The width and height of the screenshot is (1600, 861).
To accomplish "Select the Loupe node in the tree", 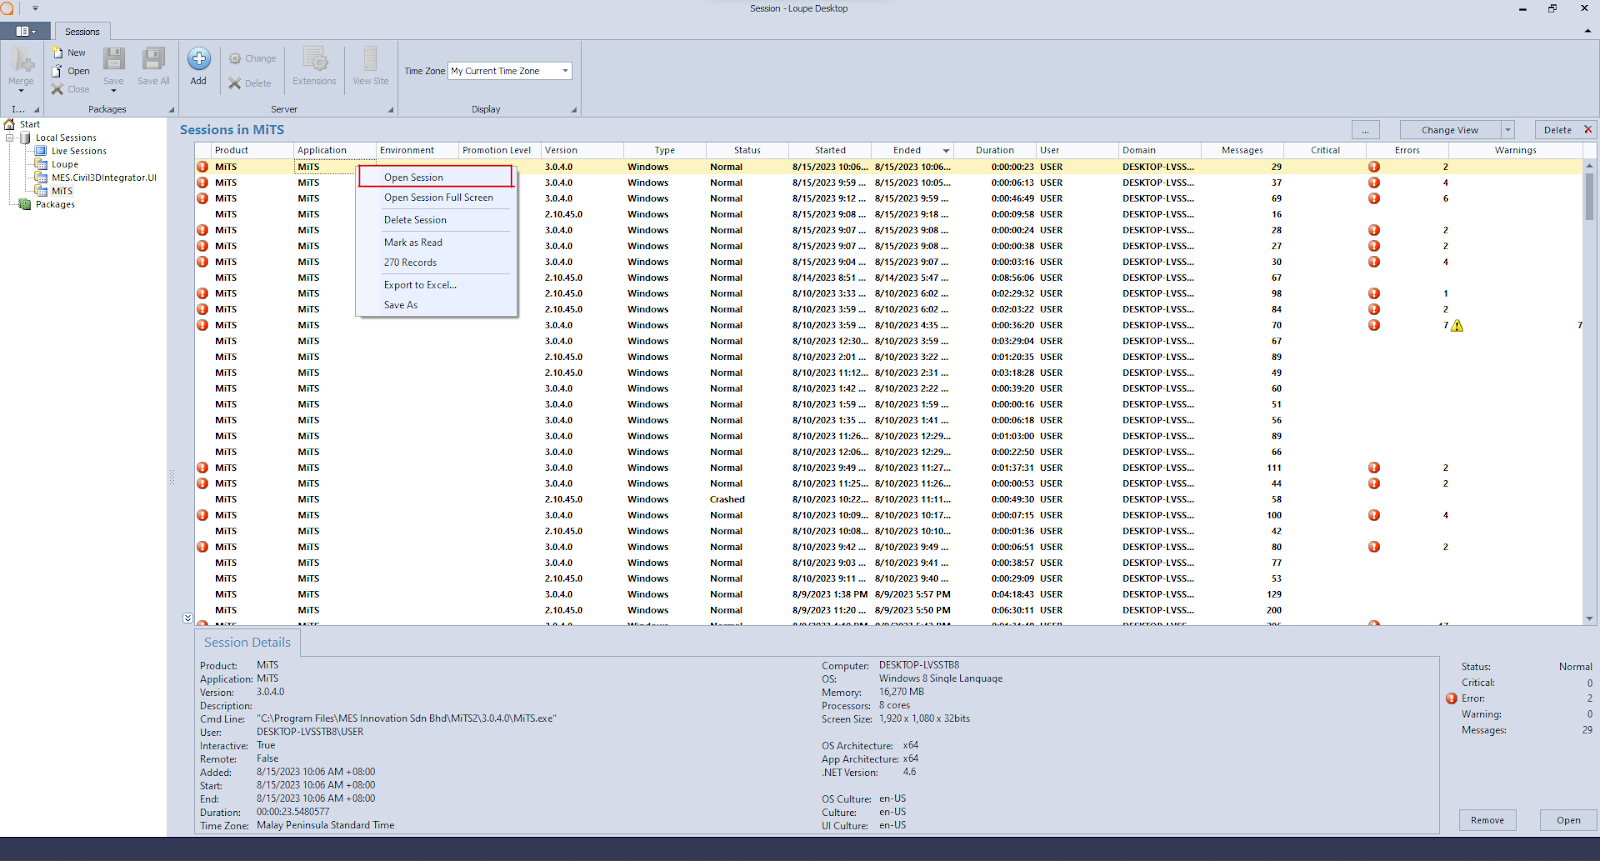I will tap(65, 165).
